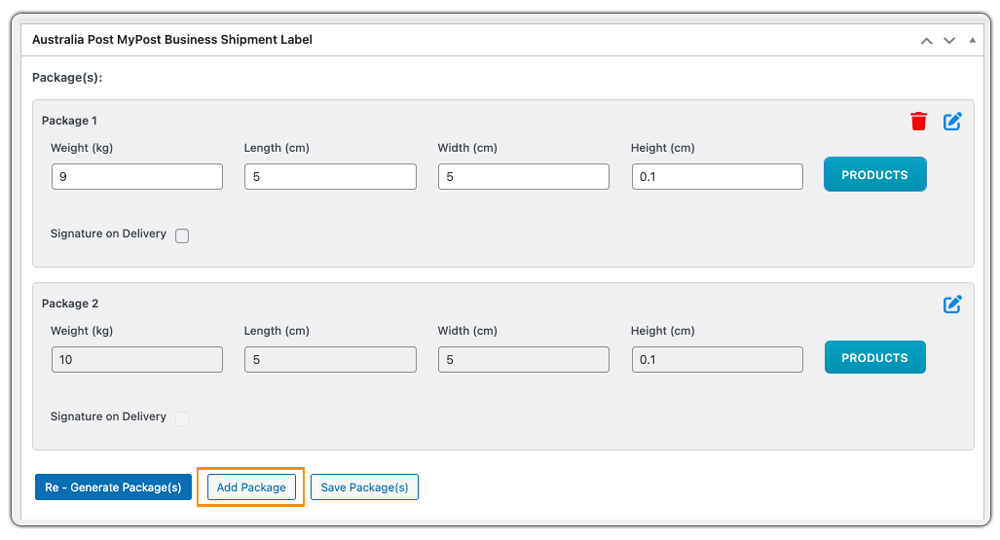
Task: Edit Package 1 using the pencil icon
Action: (952, 121)
